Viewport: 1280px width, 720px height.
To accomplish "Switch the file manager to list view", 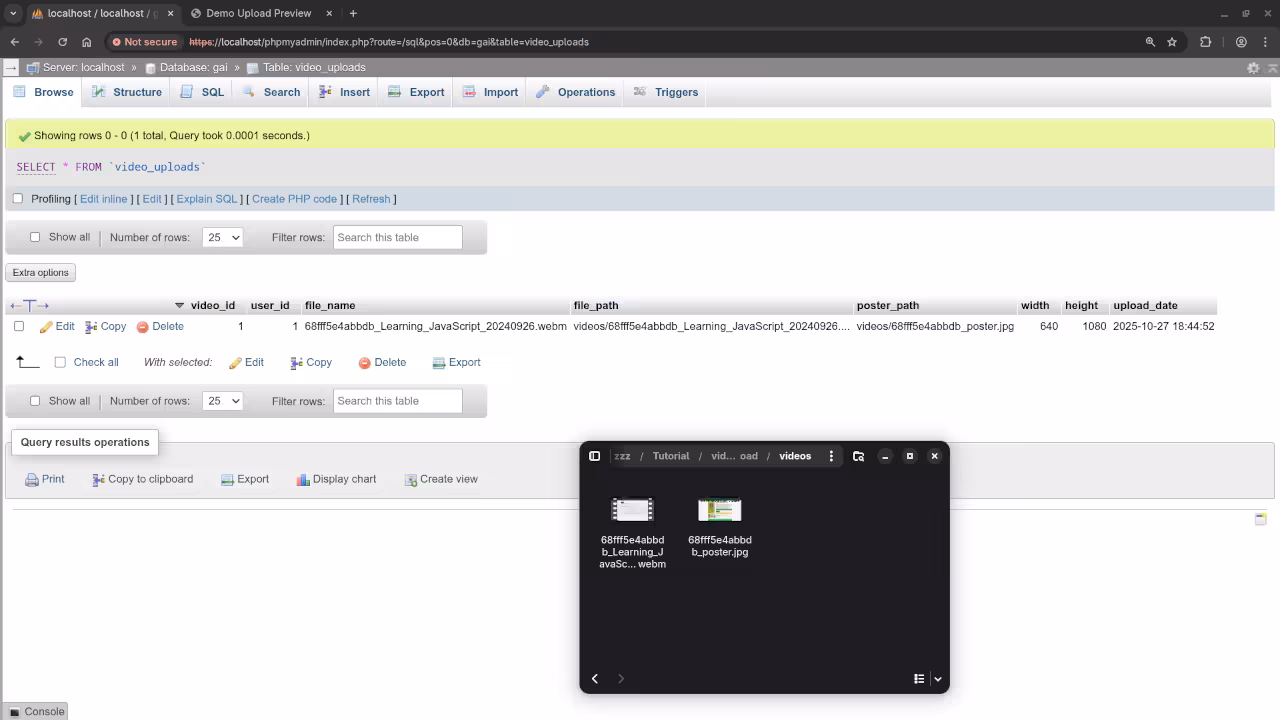I will click(x=918, y=678).
